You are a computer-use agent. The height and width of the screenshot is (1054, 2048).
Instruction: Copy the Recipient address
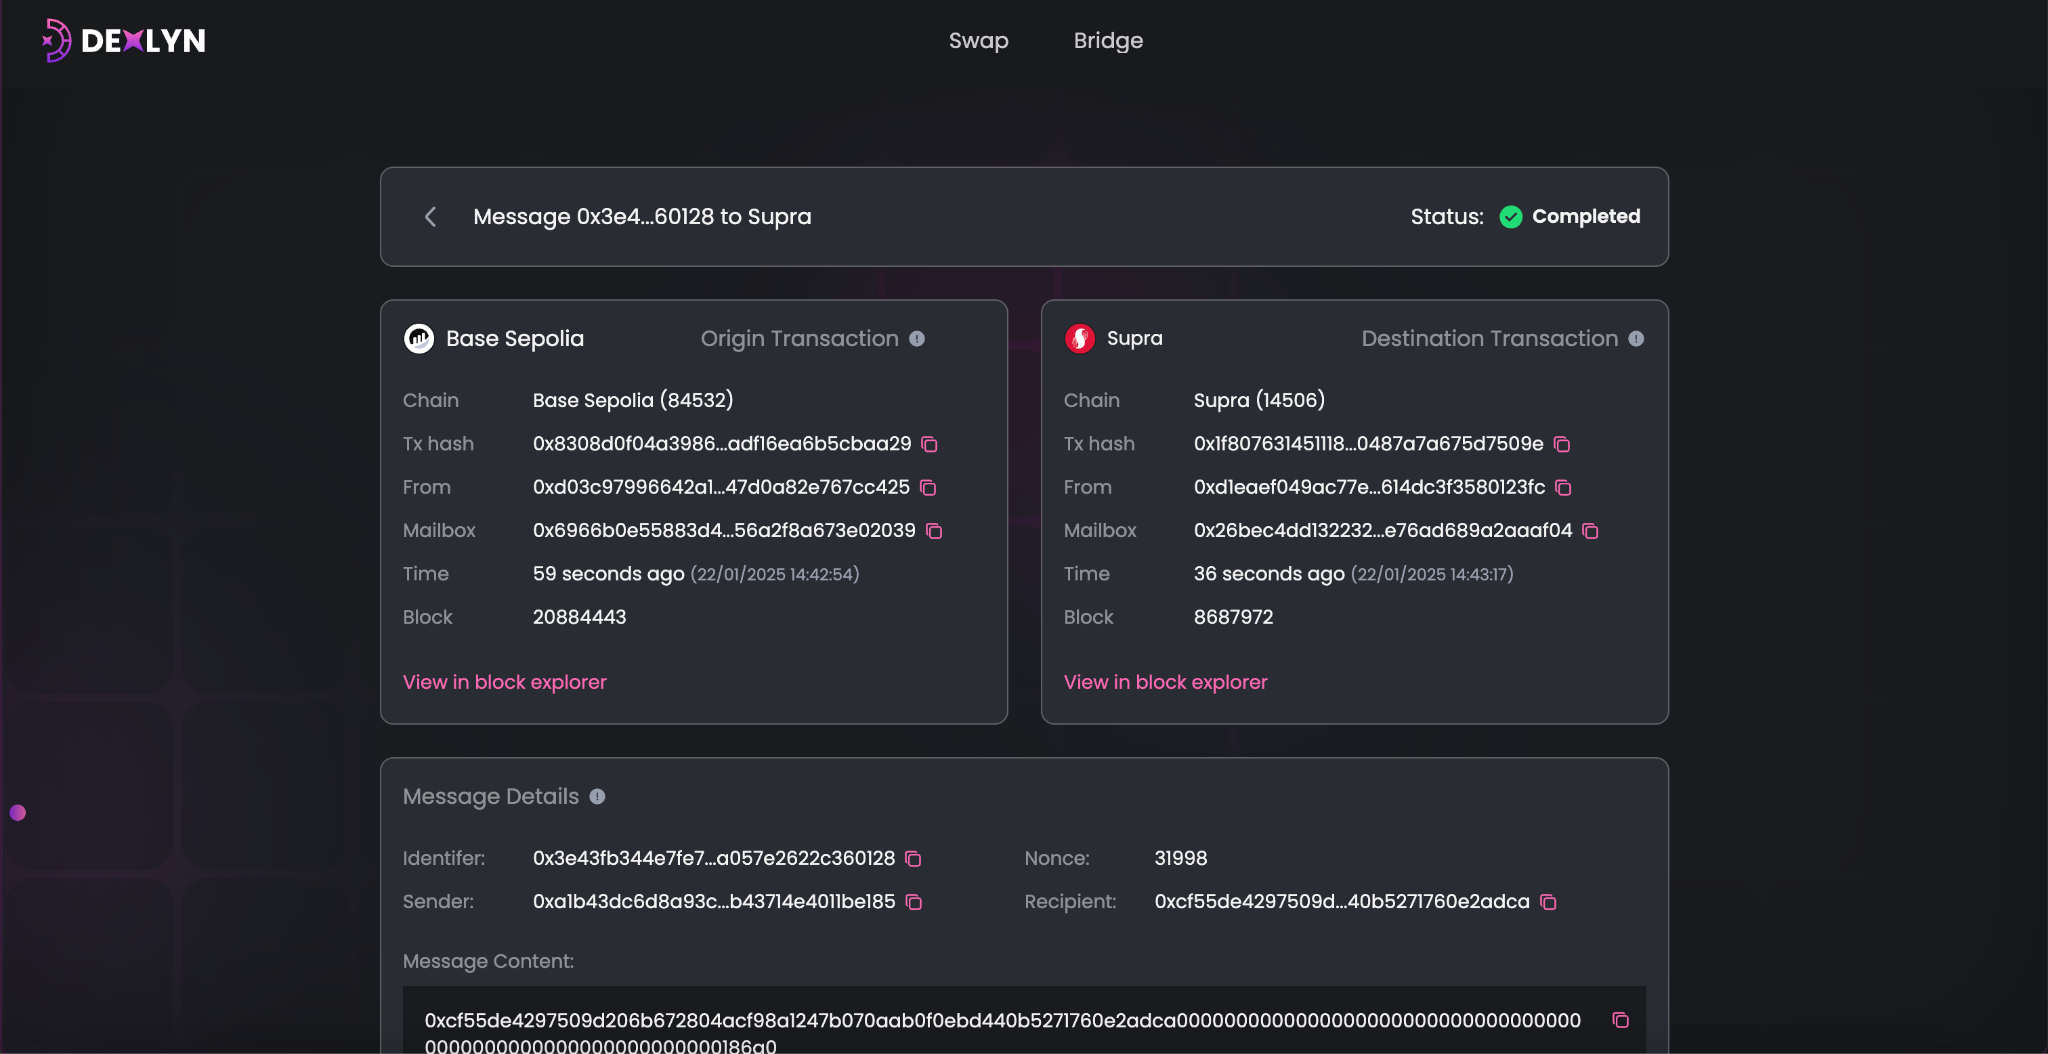1548,902
